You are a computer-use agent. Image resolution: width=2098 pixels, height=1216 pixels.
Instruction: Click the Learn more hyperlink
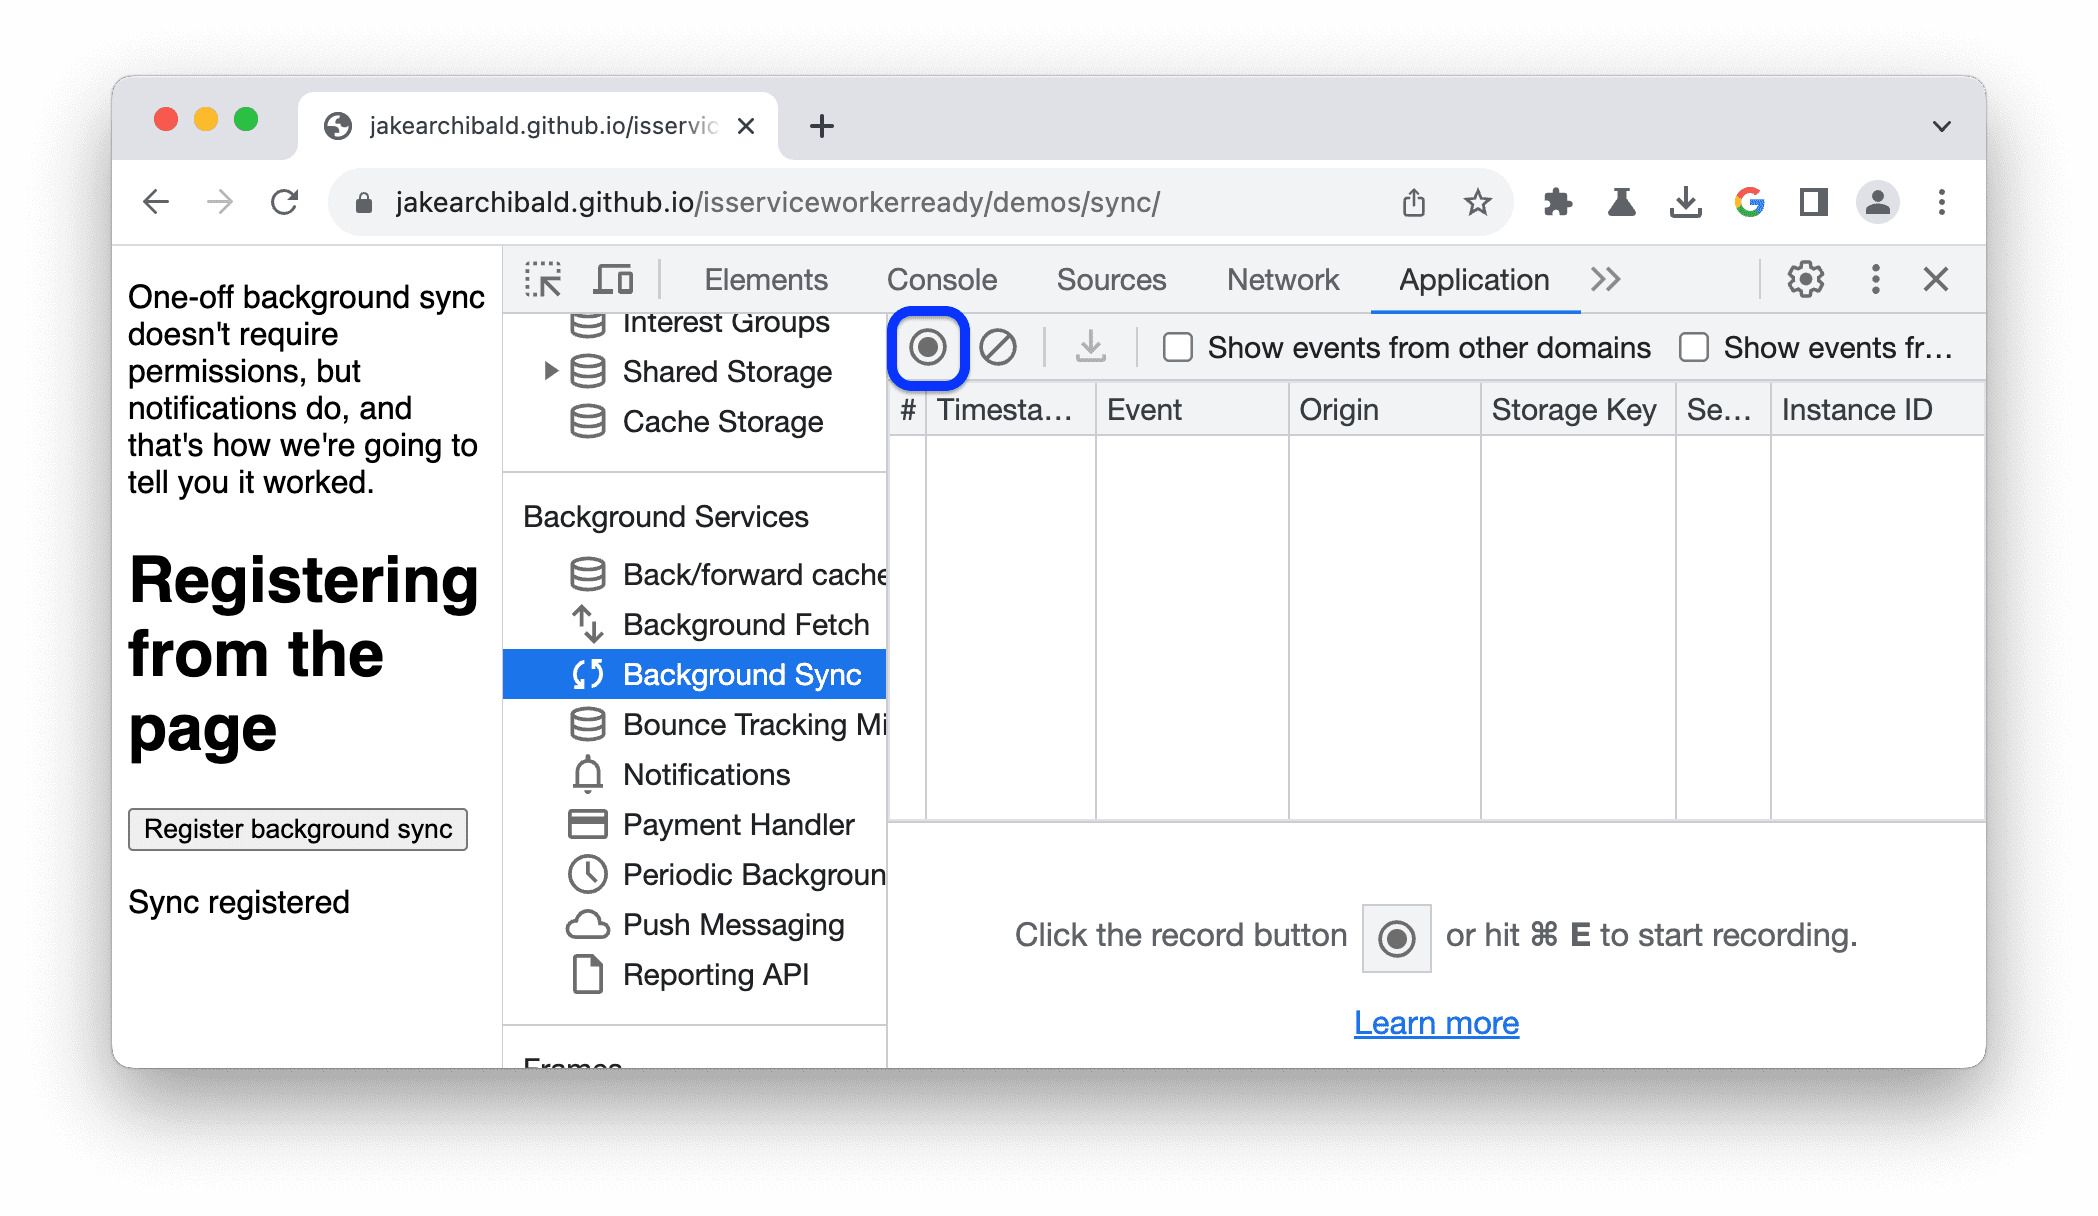1435,1021
